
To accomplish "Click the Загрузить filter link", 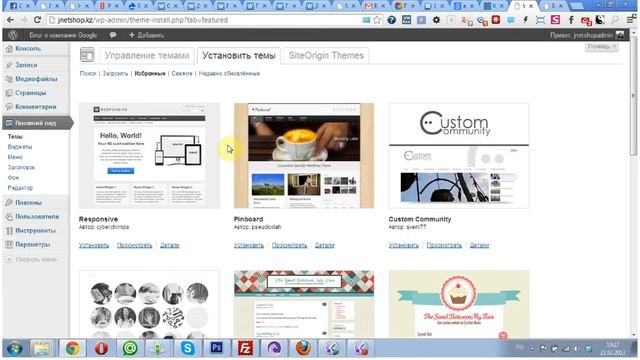I will (116, 73).
